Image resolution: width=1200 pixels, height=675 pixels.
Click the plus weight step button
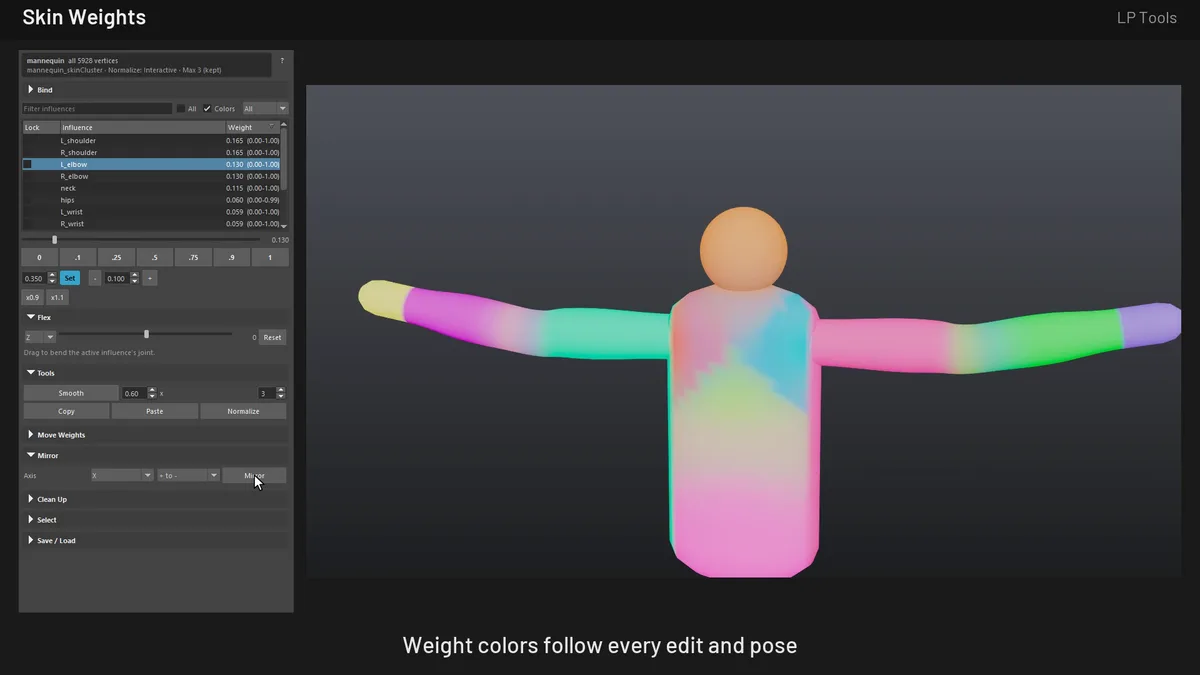[x=150, y=278]
